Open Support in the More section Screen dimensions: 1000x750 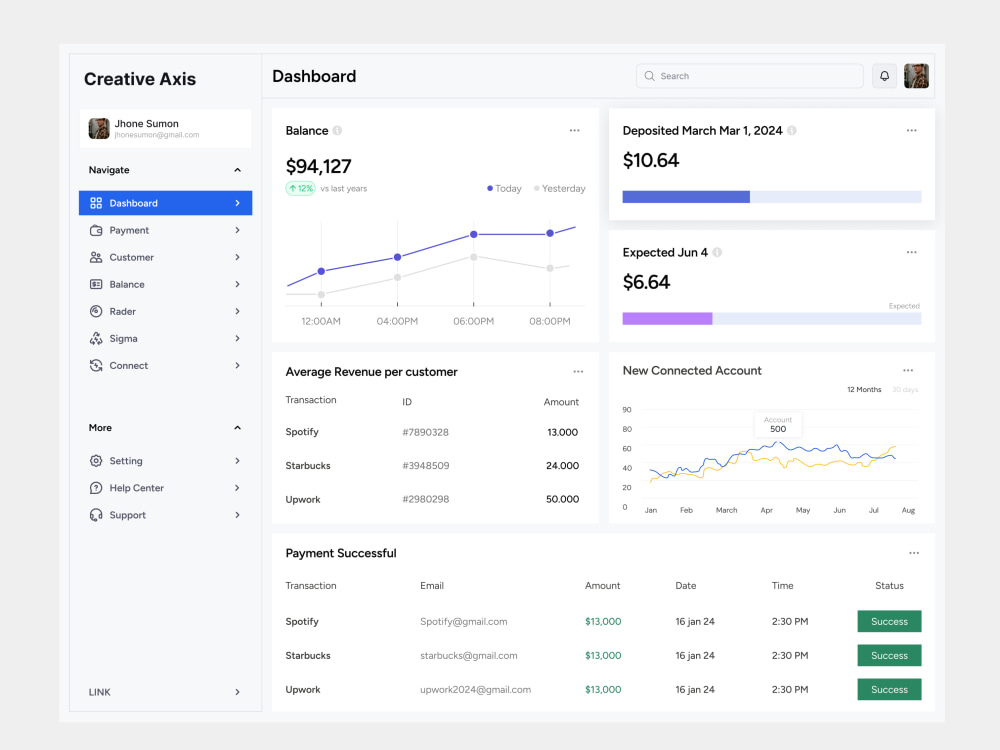coord(165,515)
